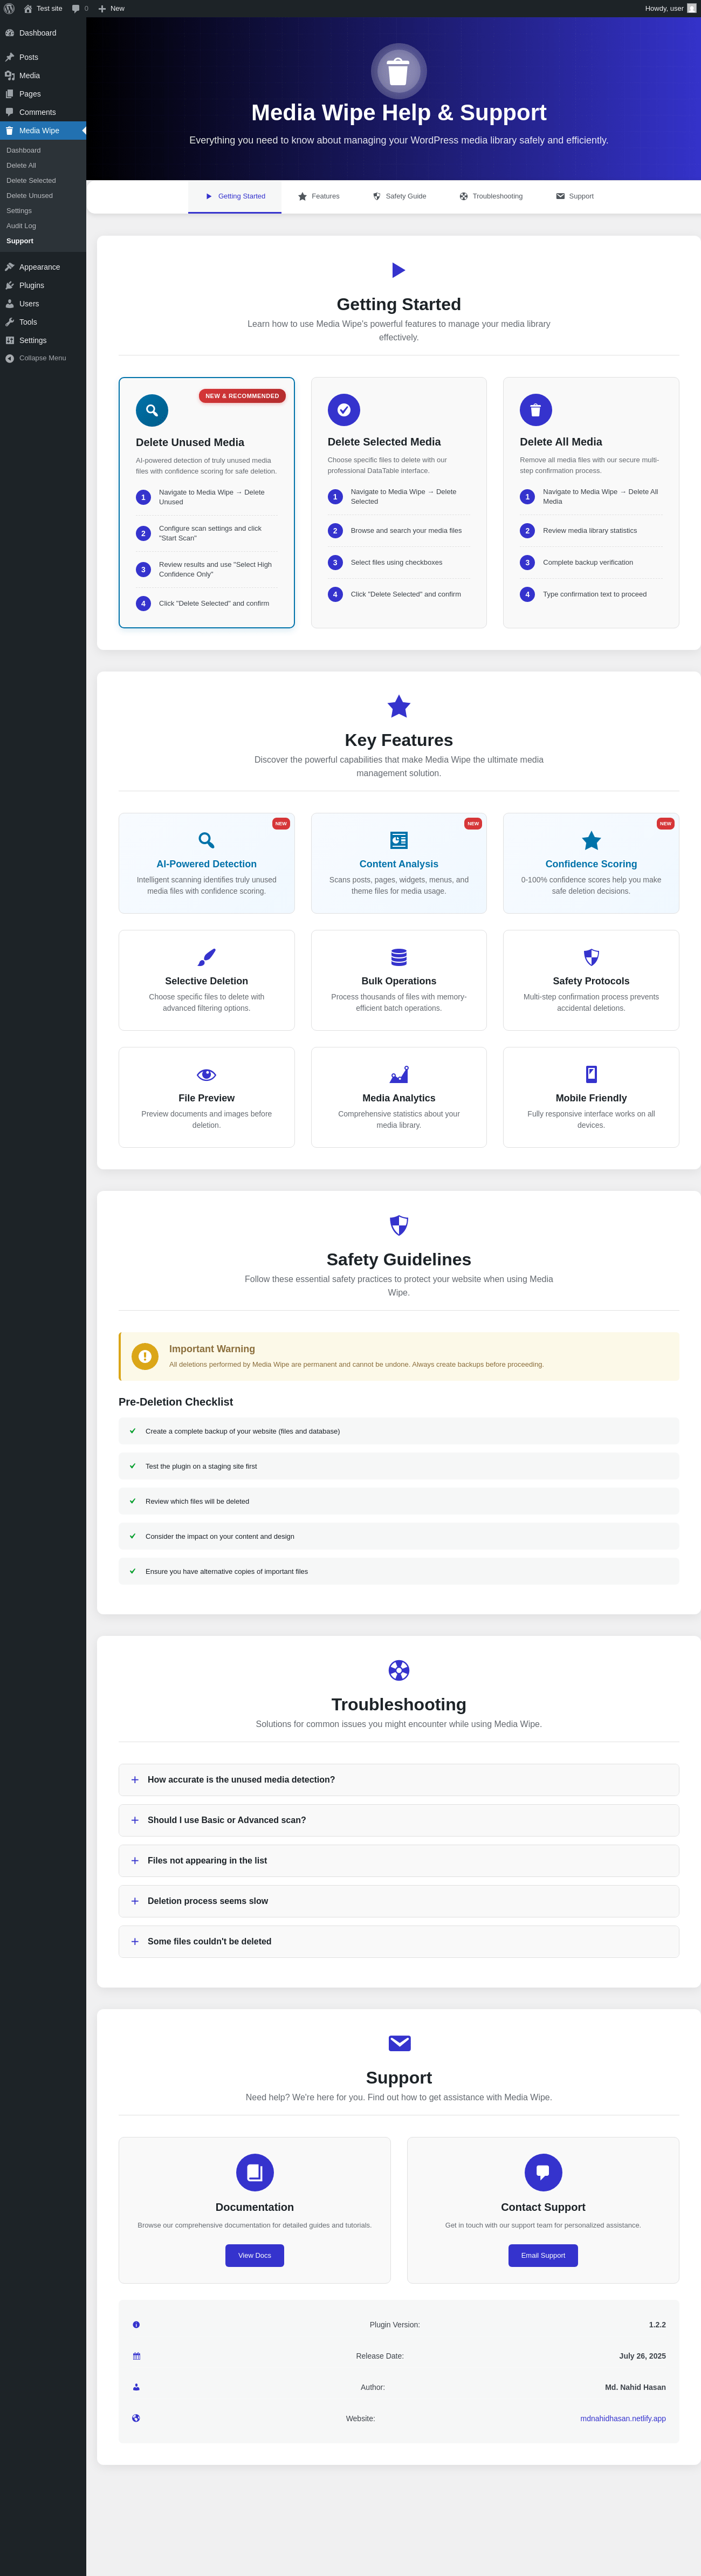Switch to the Troubleshooting tab
This screenshot has height=2576, width=701.
[491, 196]
